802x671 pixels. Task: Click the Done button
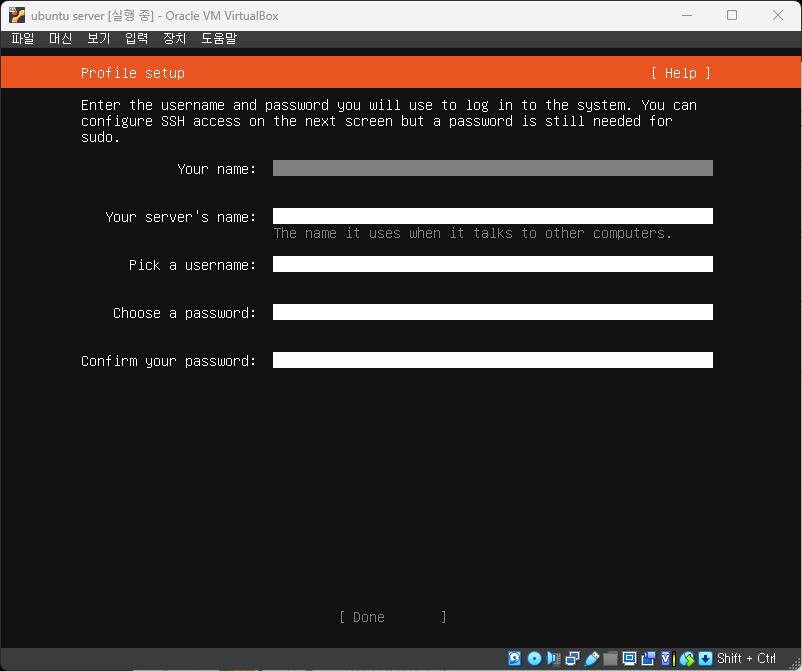[393, 617]
